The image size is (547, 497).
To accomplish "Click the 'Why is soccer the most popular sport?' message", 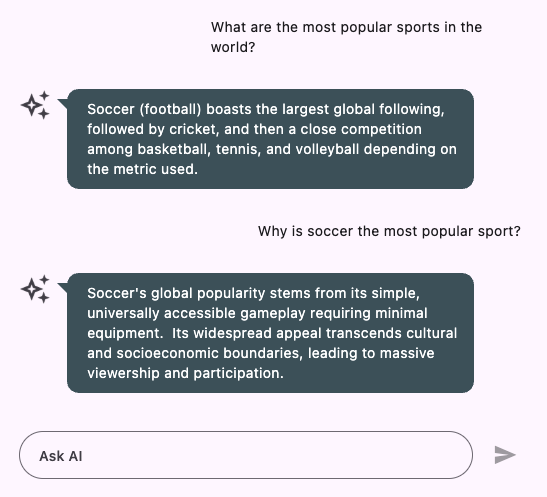I will pyautogui.click(x=389, y=231).
